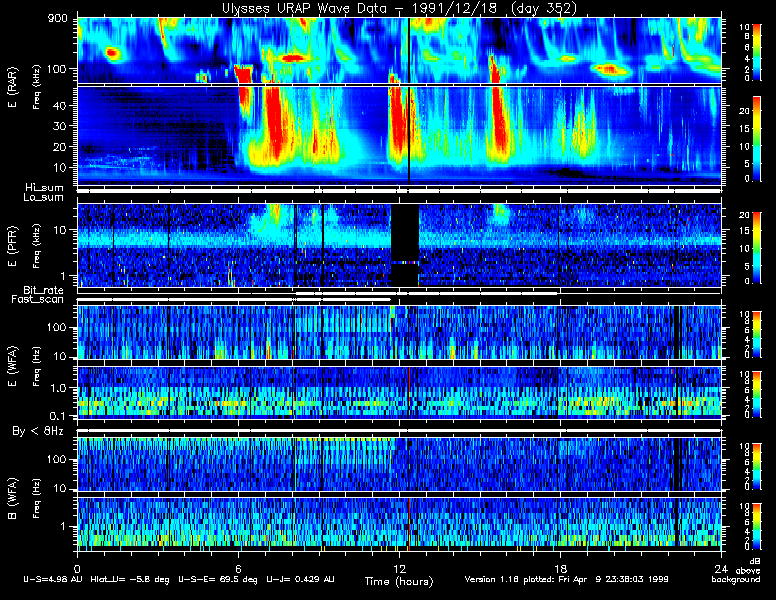Click the "Freq (Hz)" label of B WFA panels
776x600 pixels.
(x=36, y=499)
